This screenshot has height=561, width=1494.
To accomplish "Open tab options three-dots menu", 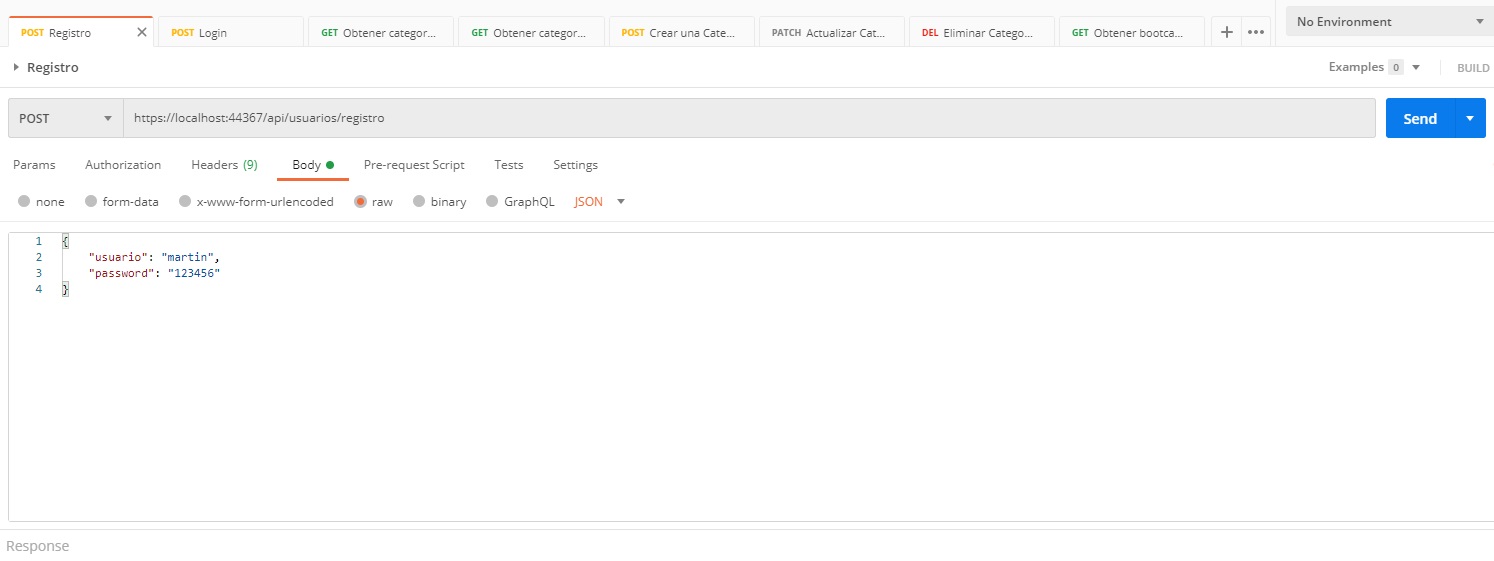I will pos(1256,32).
